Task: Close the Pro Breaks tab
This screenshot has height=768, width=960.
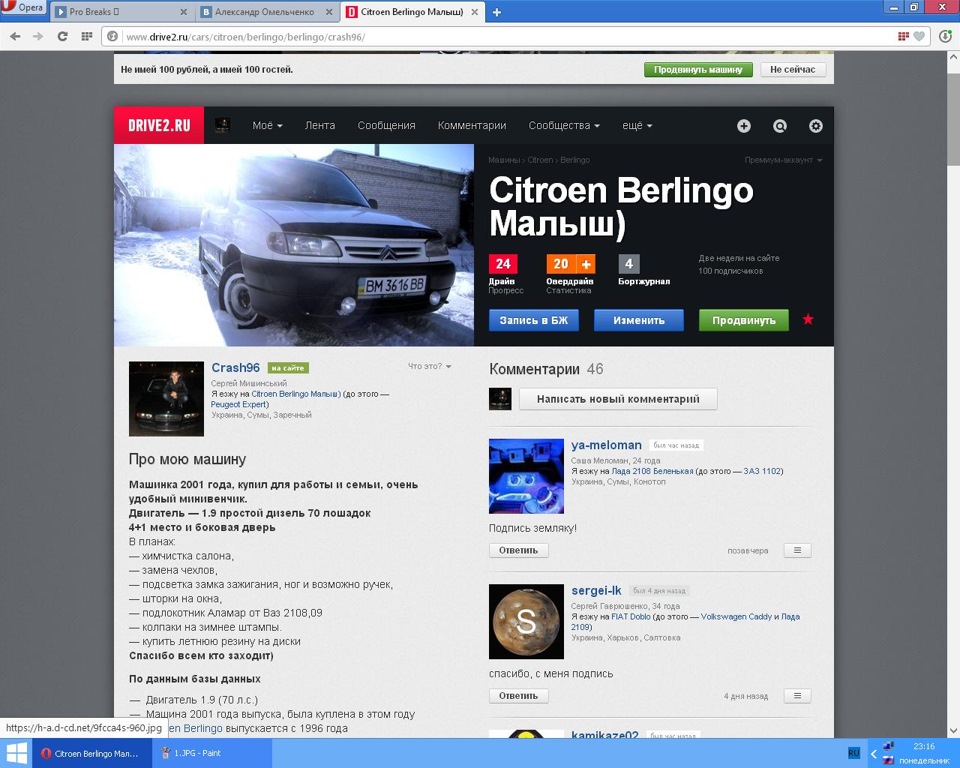Action: click(184, 12)
